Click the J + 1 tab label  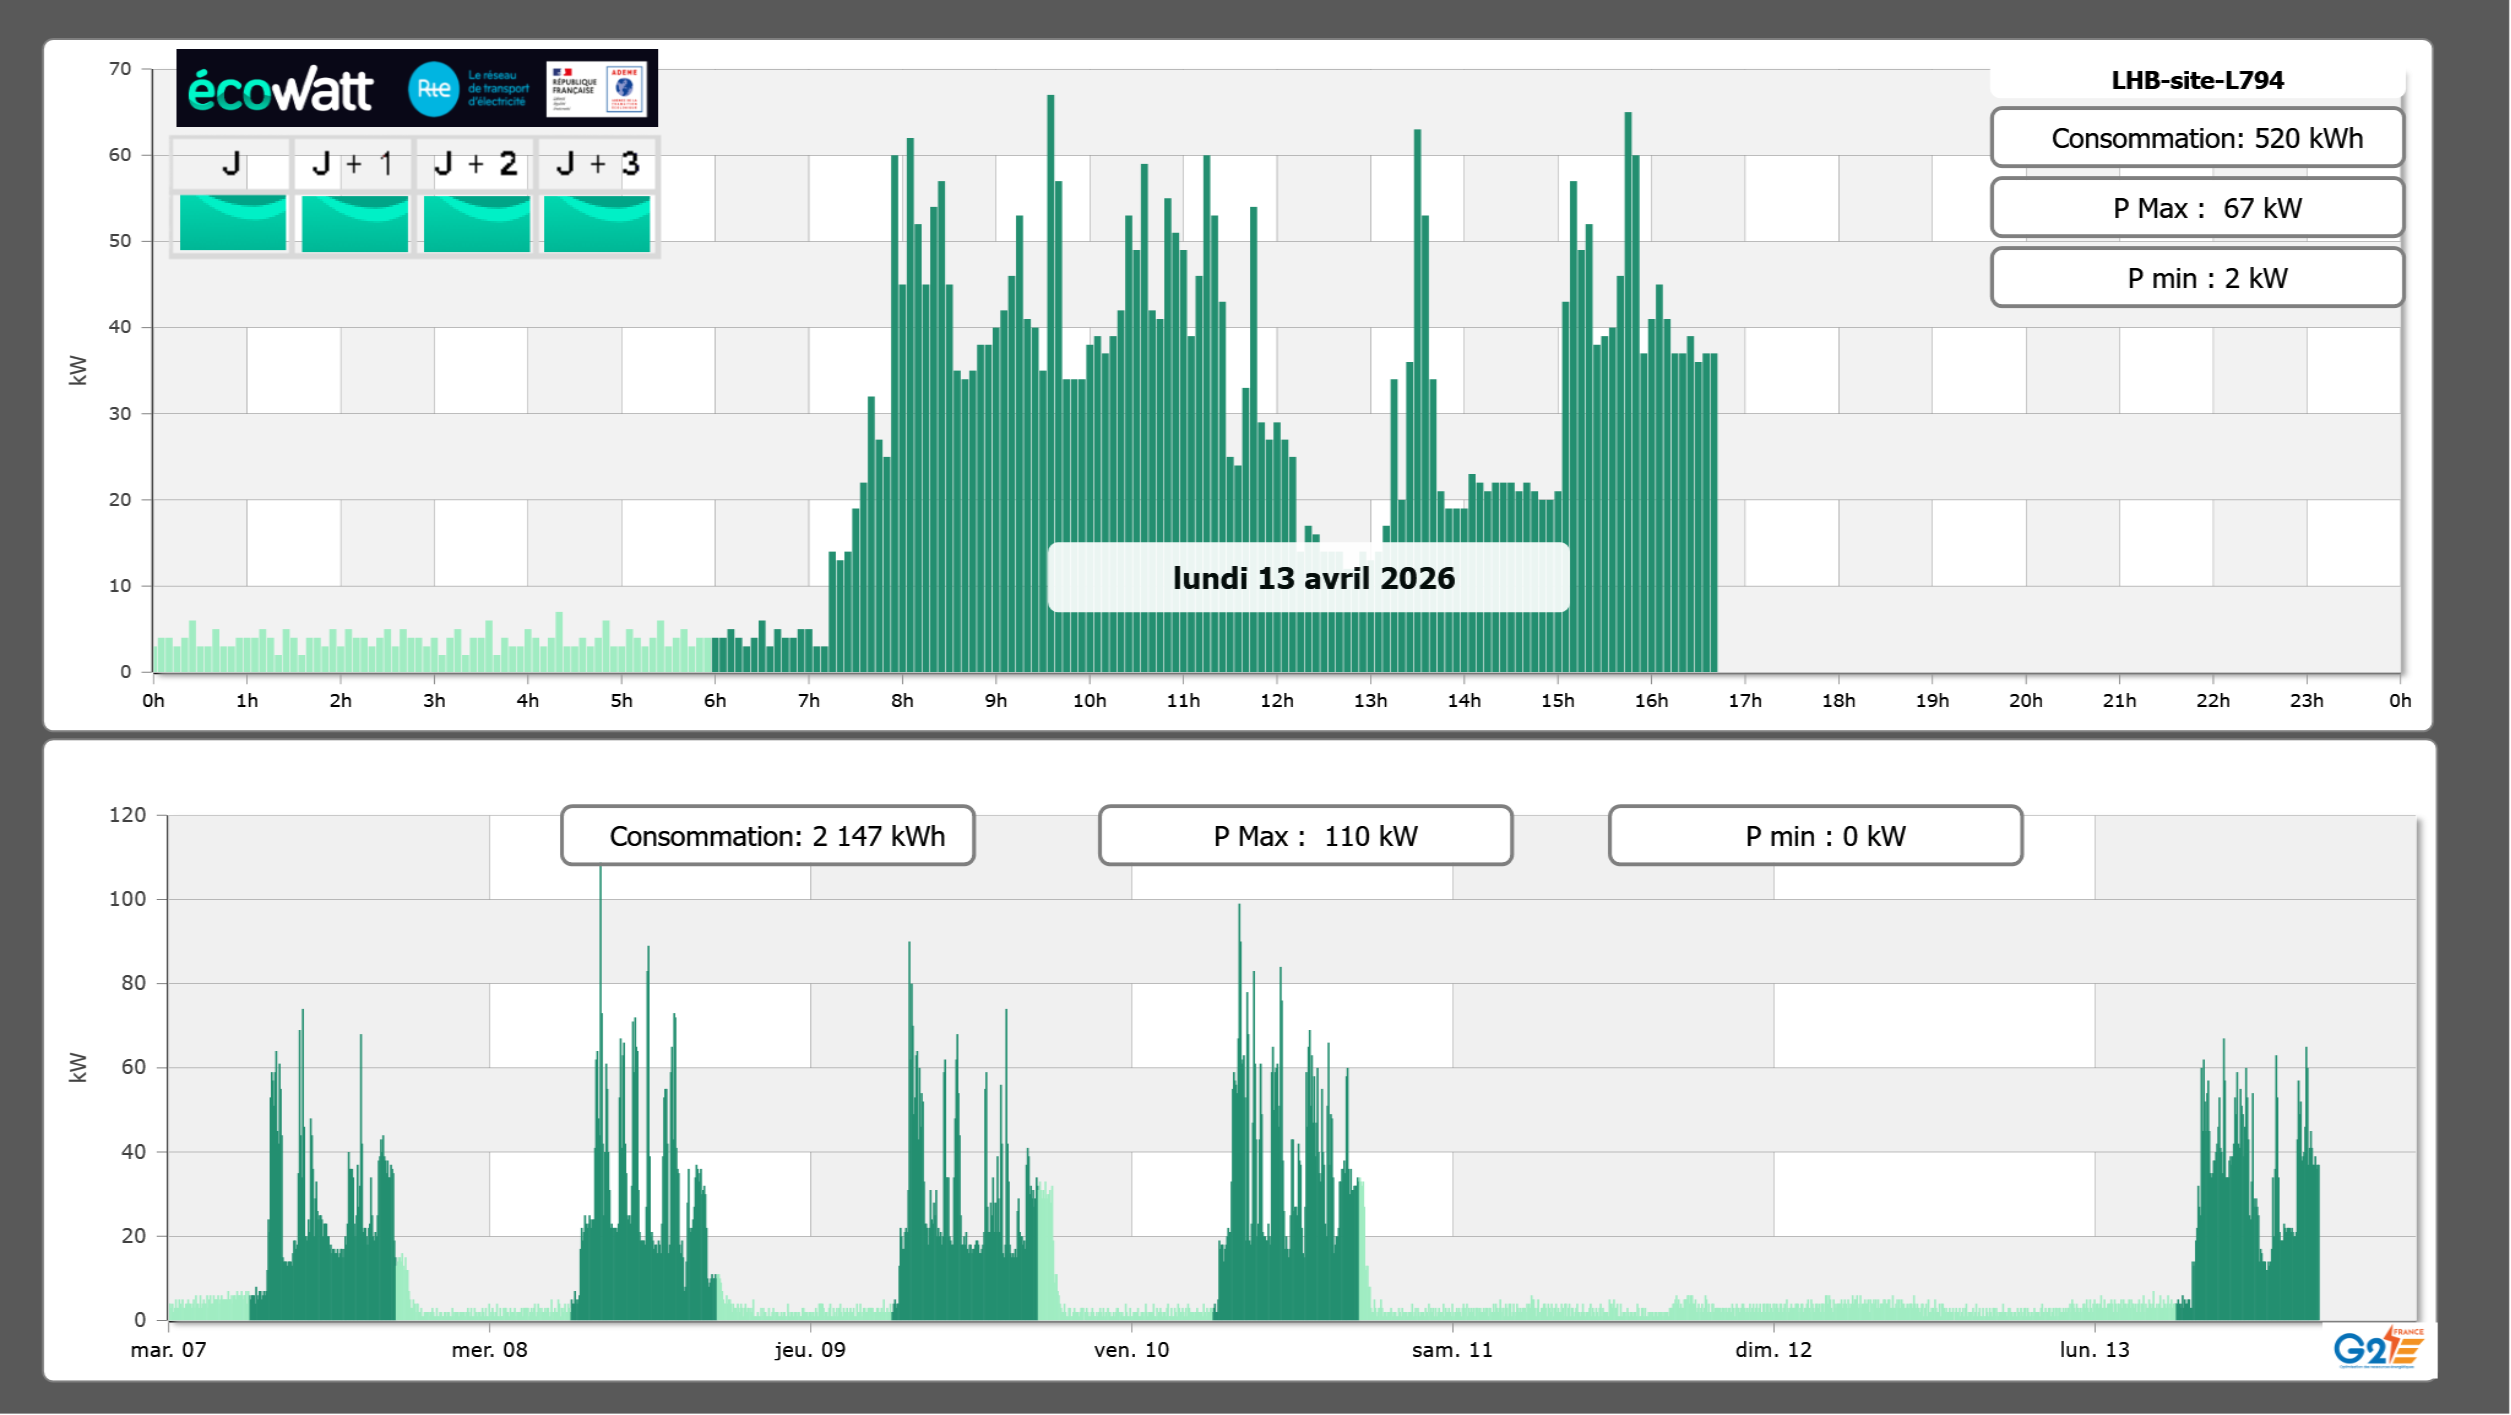353,164
